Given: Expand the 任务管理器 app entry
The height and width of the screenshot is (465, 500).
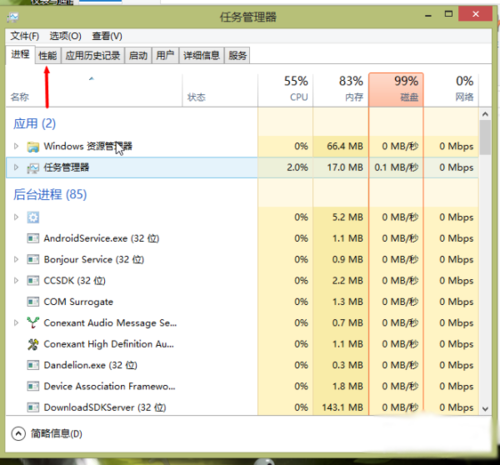Looking at the screenshot, I should (16, 167).
